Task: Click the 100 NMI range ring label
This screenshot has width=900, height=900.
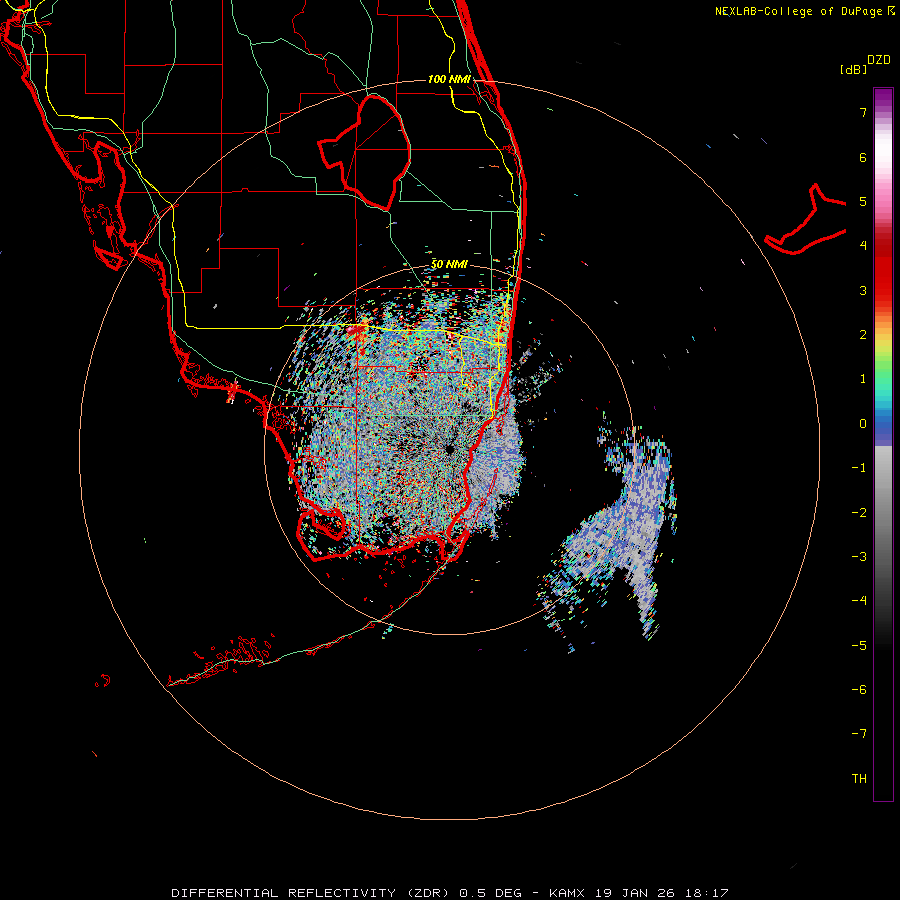Action: tap(449, 79)
